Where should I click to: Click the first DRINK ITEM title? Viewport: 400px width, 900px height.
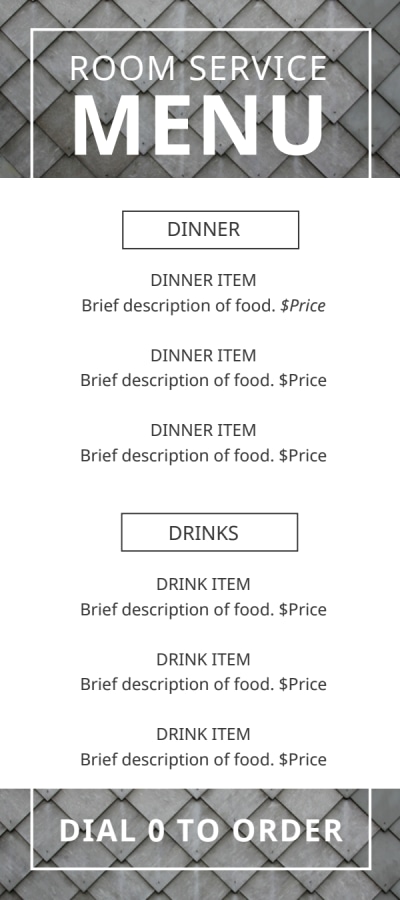(x=203, y=584)
